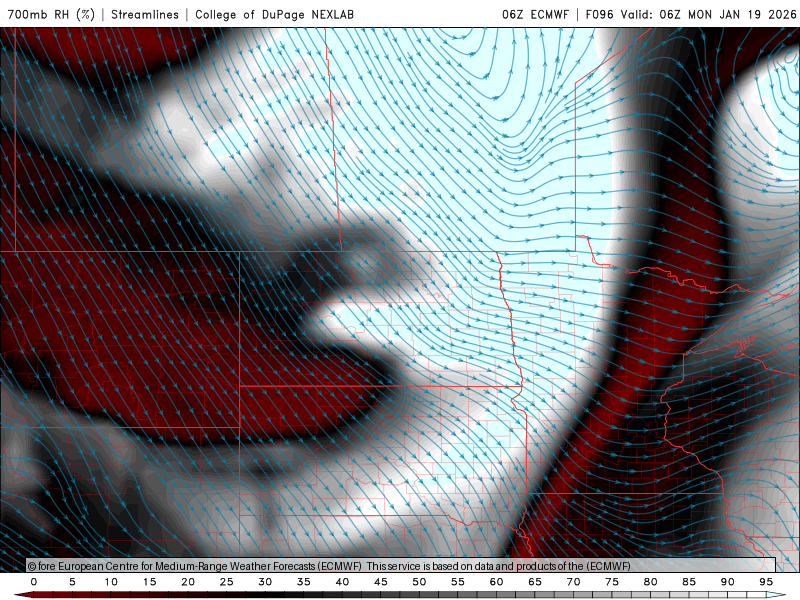The image size is (800, 600).
Task: Click the colorbar label "20"
Action: point(188,582)
